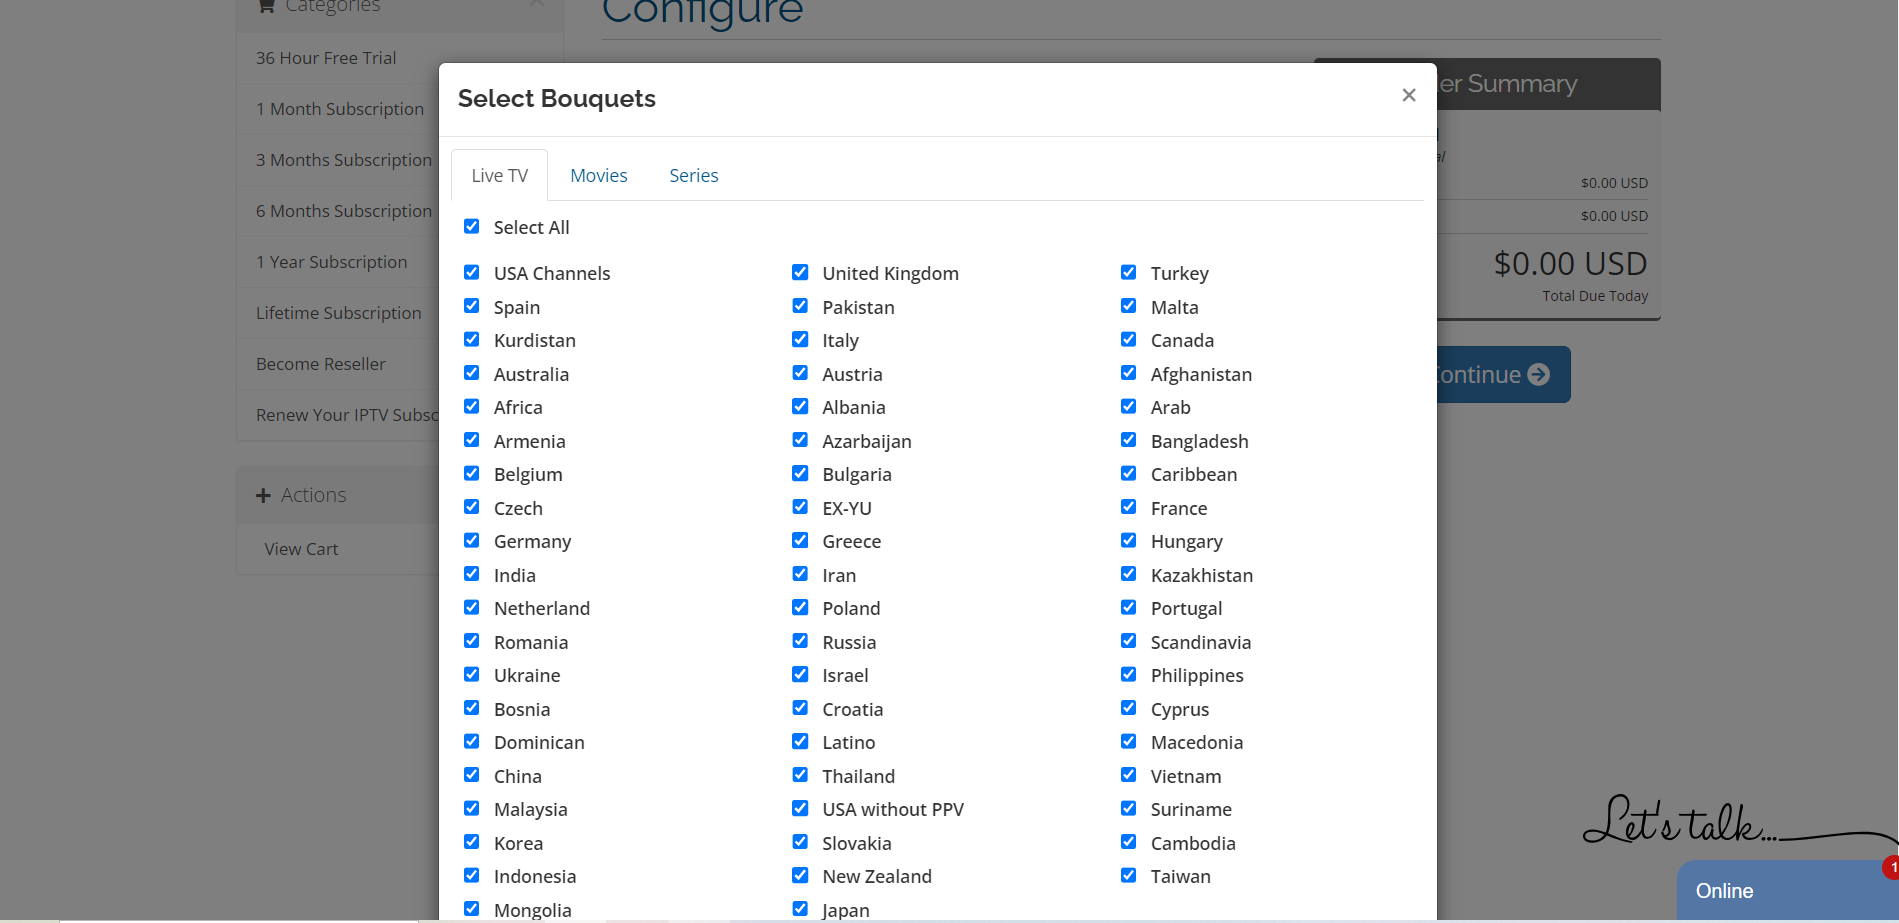1899x923 pixels.
Task: Toggle the Kurdistan bouquet checkbox
Action: 472,340
